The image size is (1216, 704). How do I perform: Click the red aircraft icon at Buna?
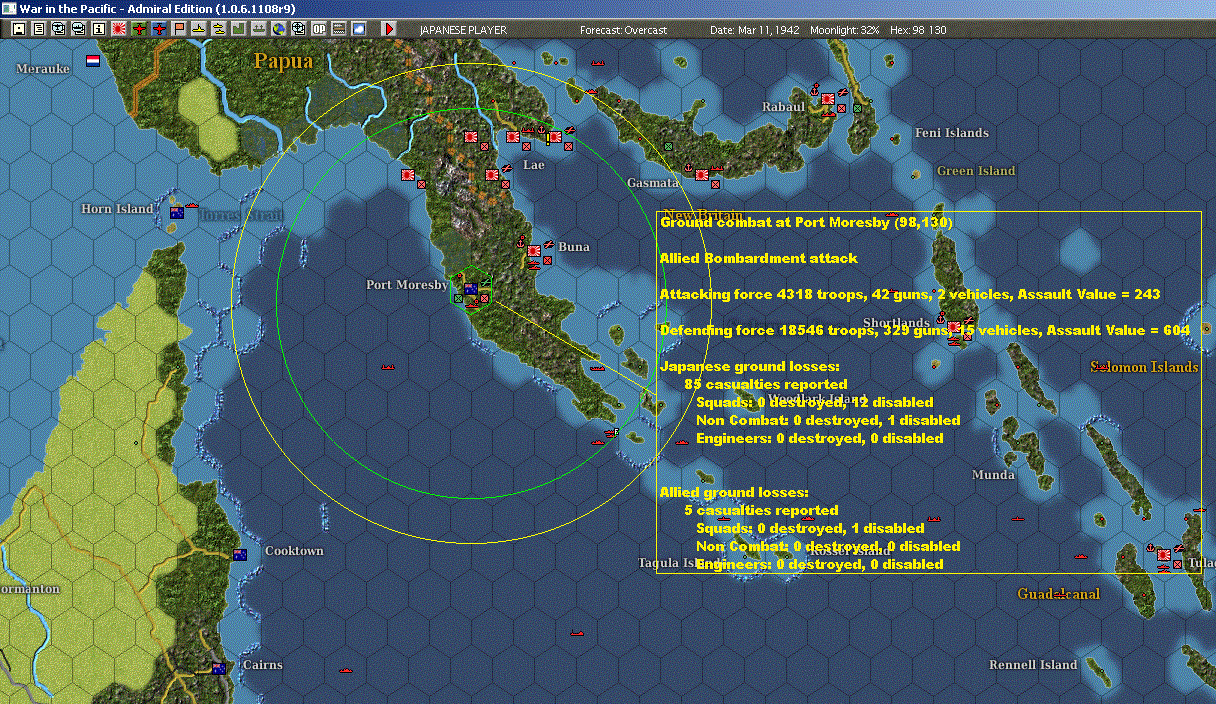549,244
